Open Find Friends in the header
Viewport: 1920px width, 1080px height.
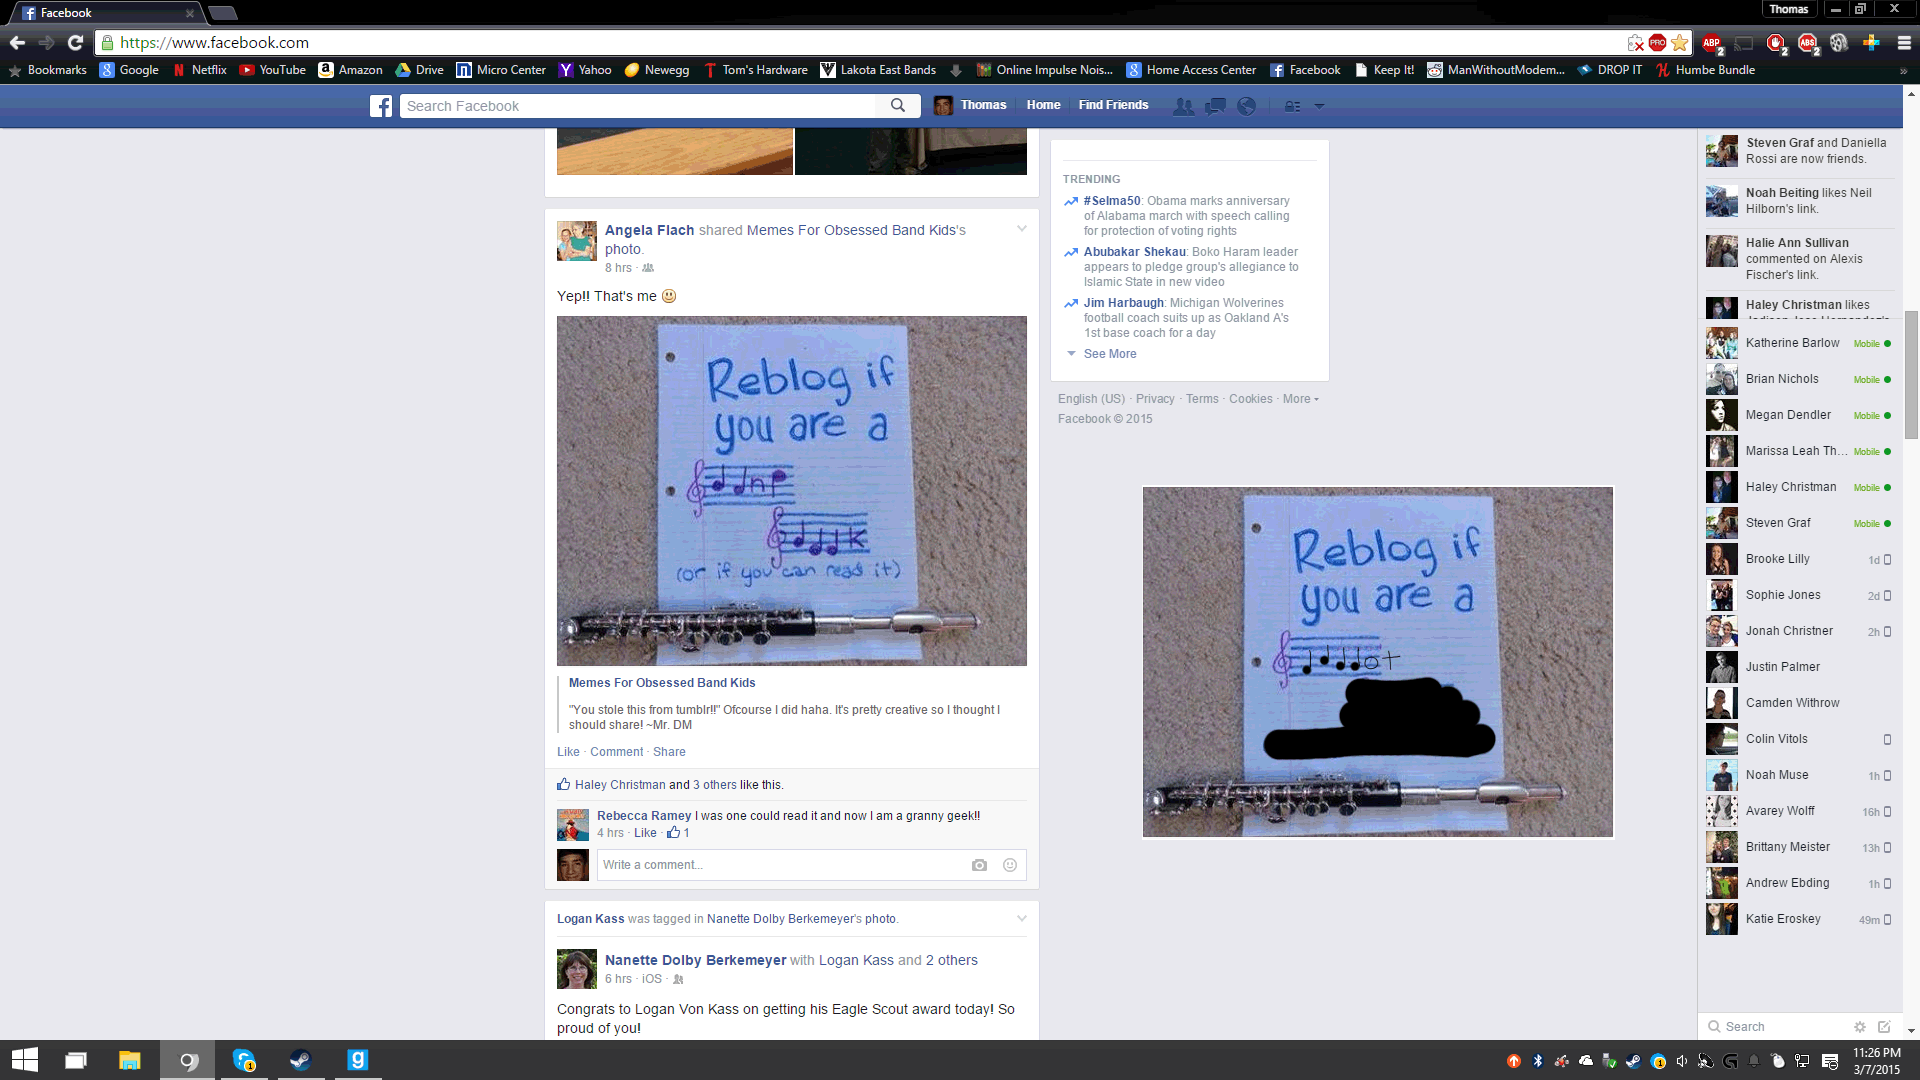click(x=1113, y=105)
